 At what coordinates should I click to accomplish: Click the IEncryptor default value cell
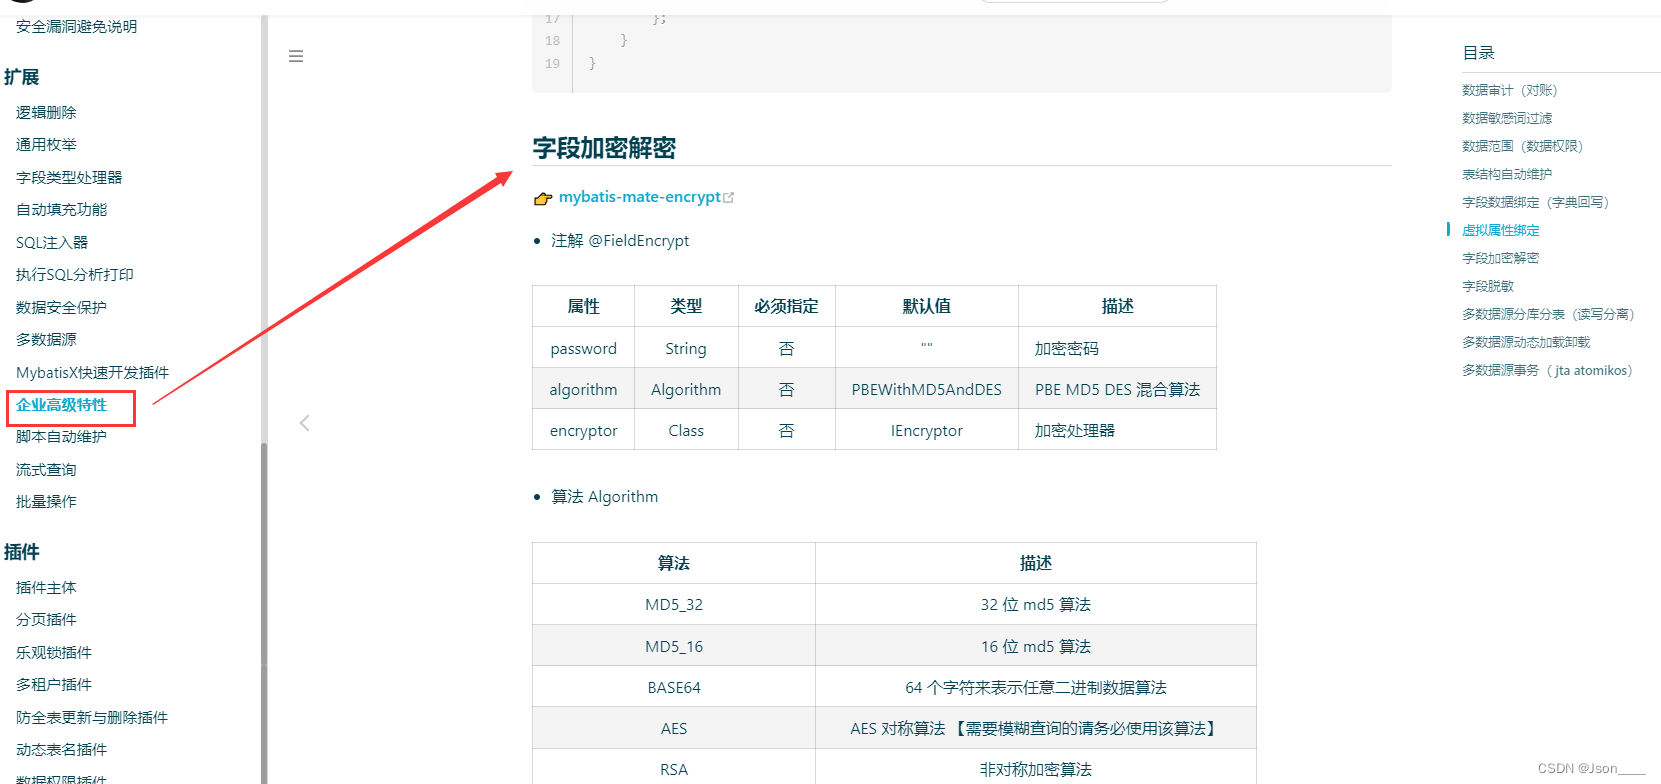click(x=927, y=430)
